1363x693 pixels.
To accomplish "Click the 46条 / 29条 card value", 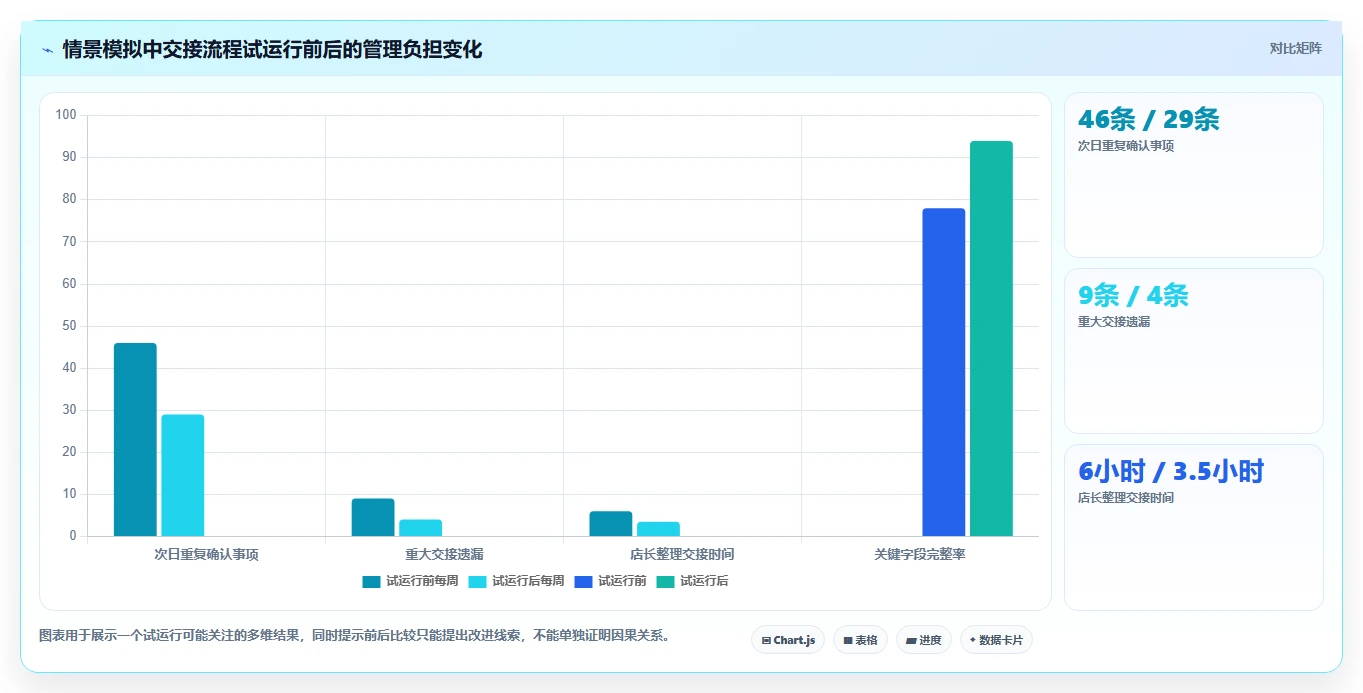I will (x=1148, y=120).
